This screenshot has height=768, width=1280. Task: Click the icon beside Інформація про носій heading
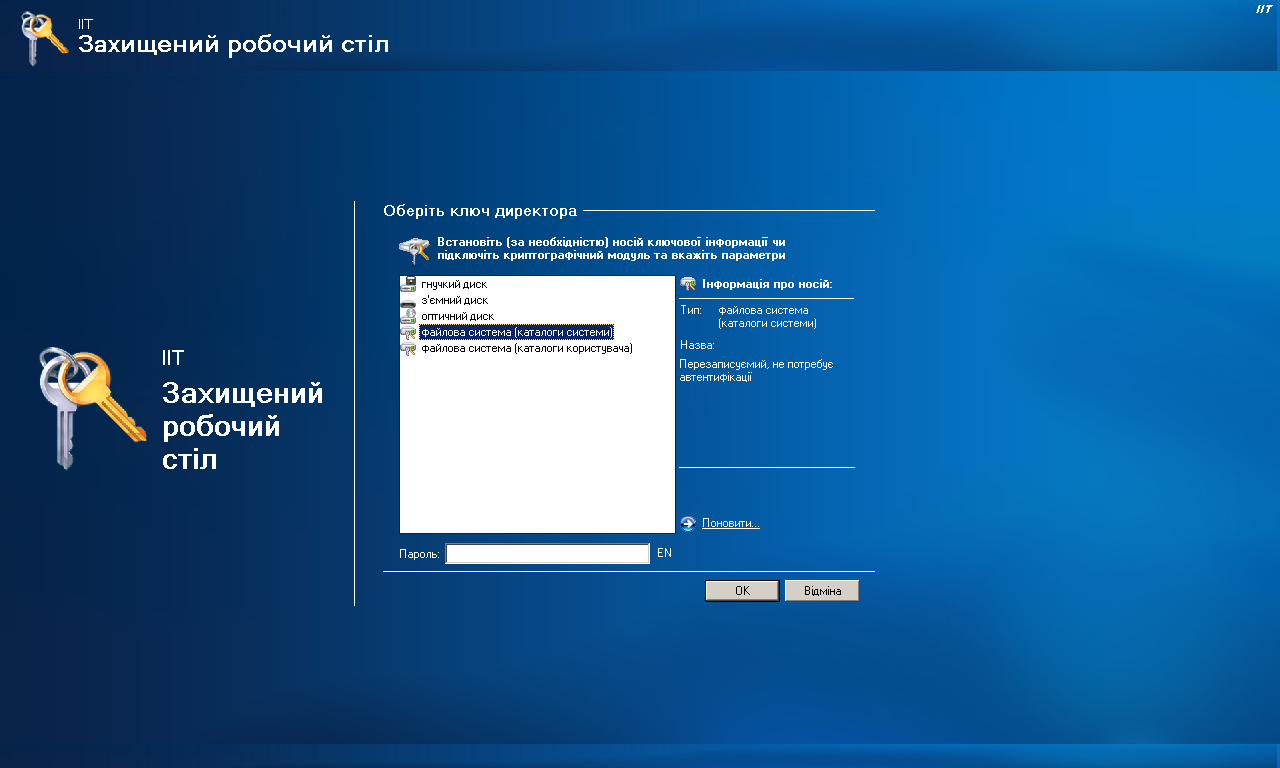click(x=688, y=284)
